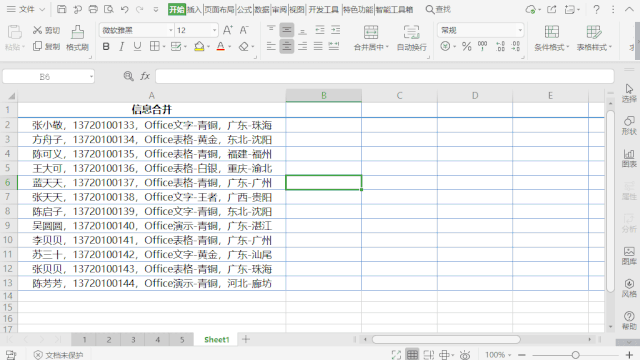Click the Copy (复制) button
Image resolution: width=640 pixels, height=360 pixels.
point(47,46)
